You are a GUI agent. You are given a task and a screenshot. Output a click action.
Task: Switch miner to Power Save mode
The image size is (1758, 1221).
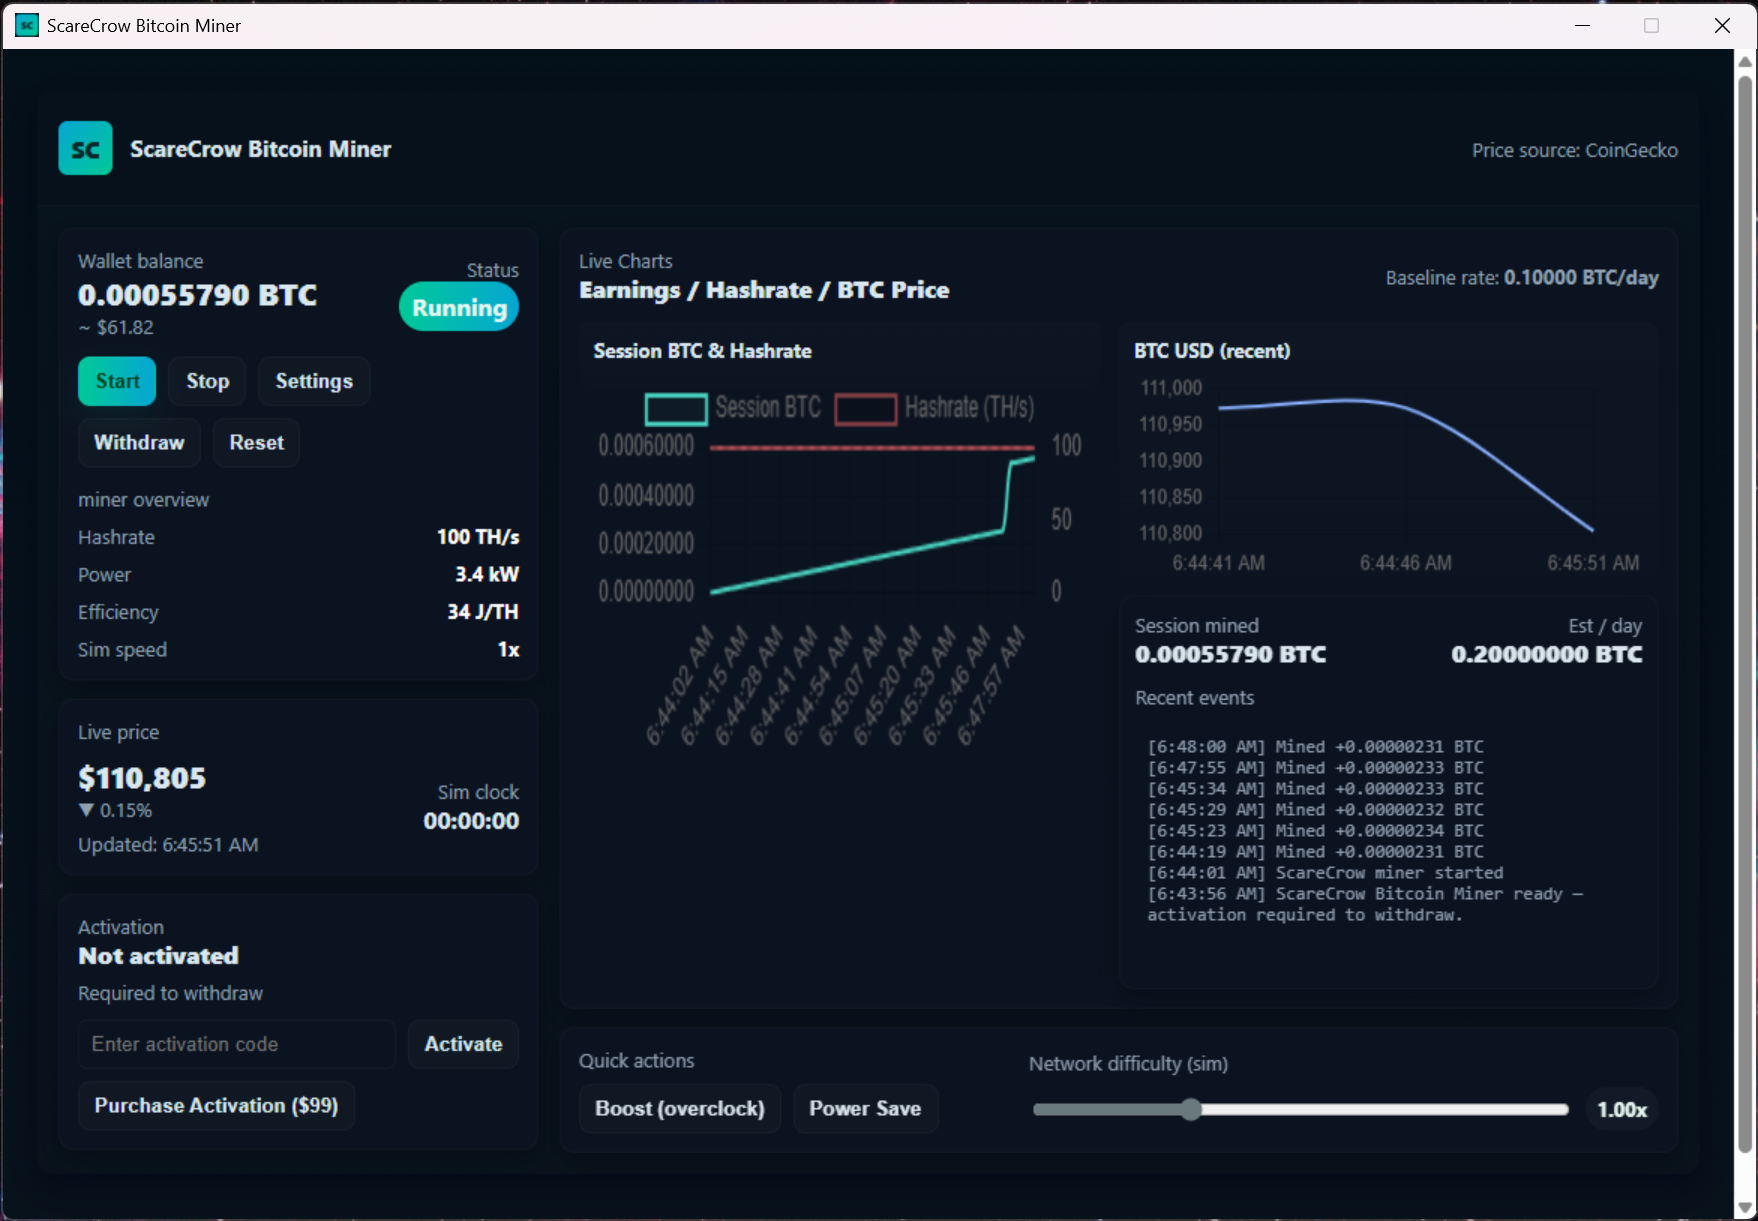point(865,1108)
